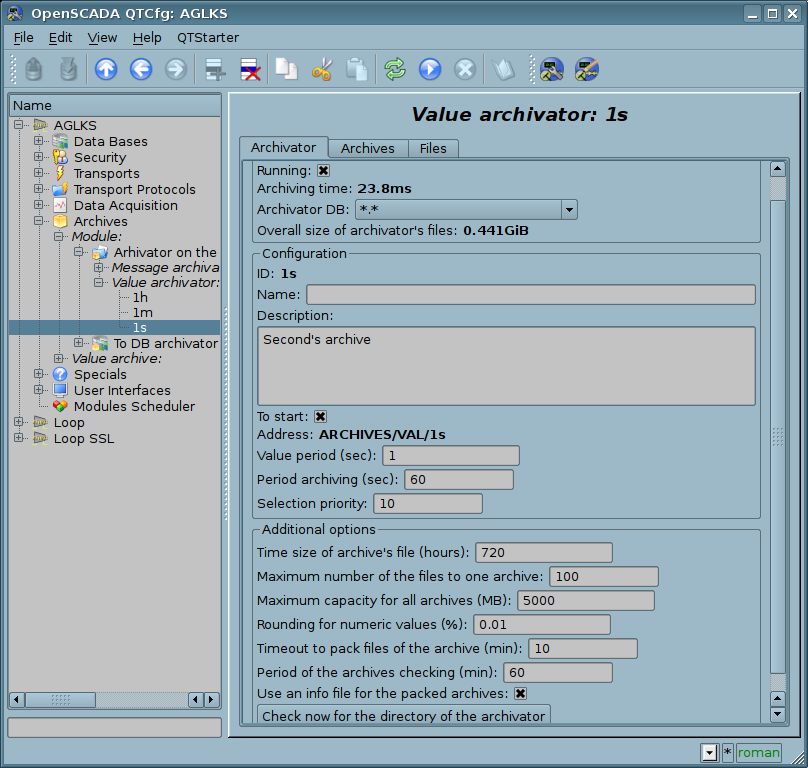
Task: Uncheck the To start checkbox
Action: tap(320, 417)
